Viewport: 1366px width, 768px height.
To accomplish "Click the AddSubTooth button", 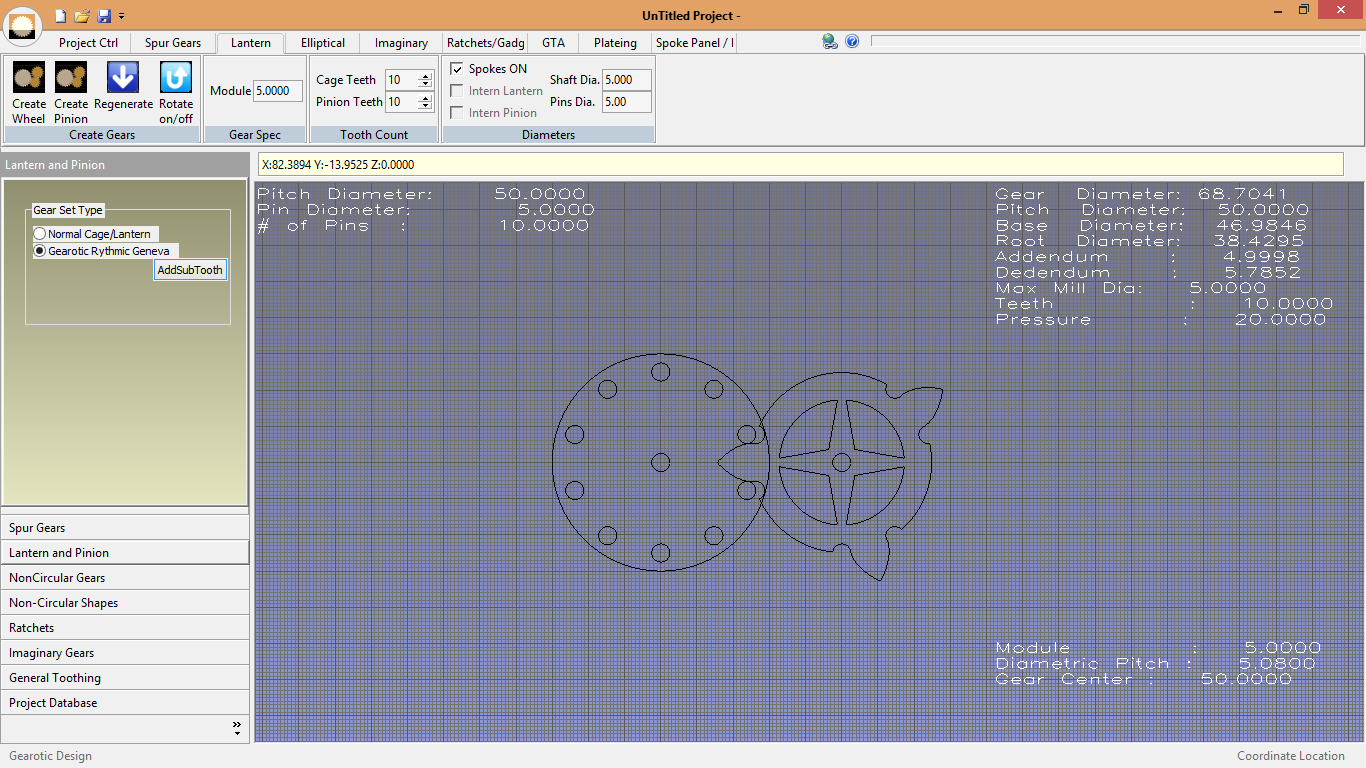I will [x=190, y=270].
